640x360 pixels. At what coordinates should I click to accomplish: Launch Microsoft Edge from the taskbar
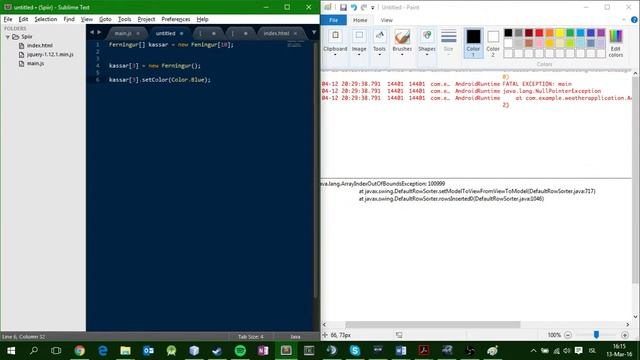point(102,351)
